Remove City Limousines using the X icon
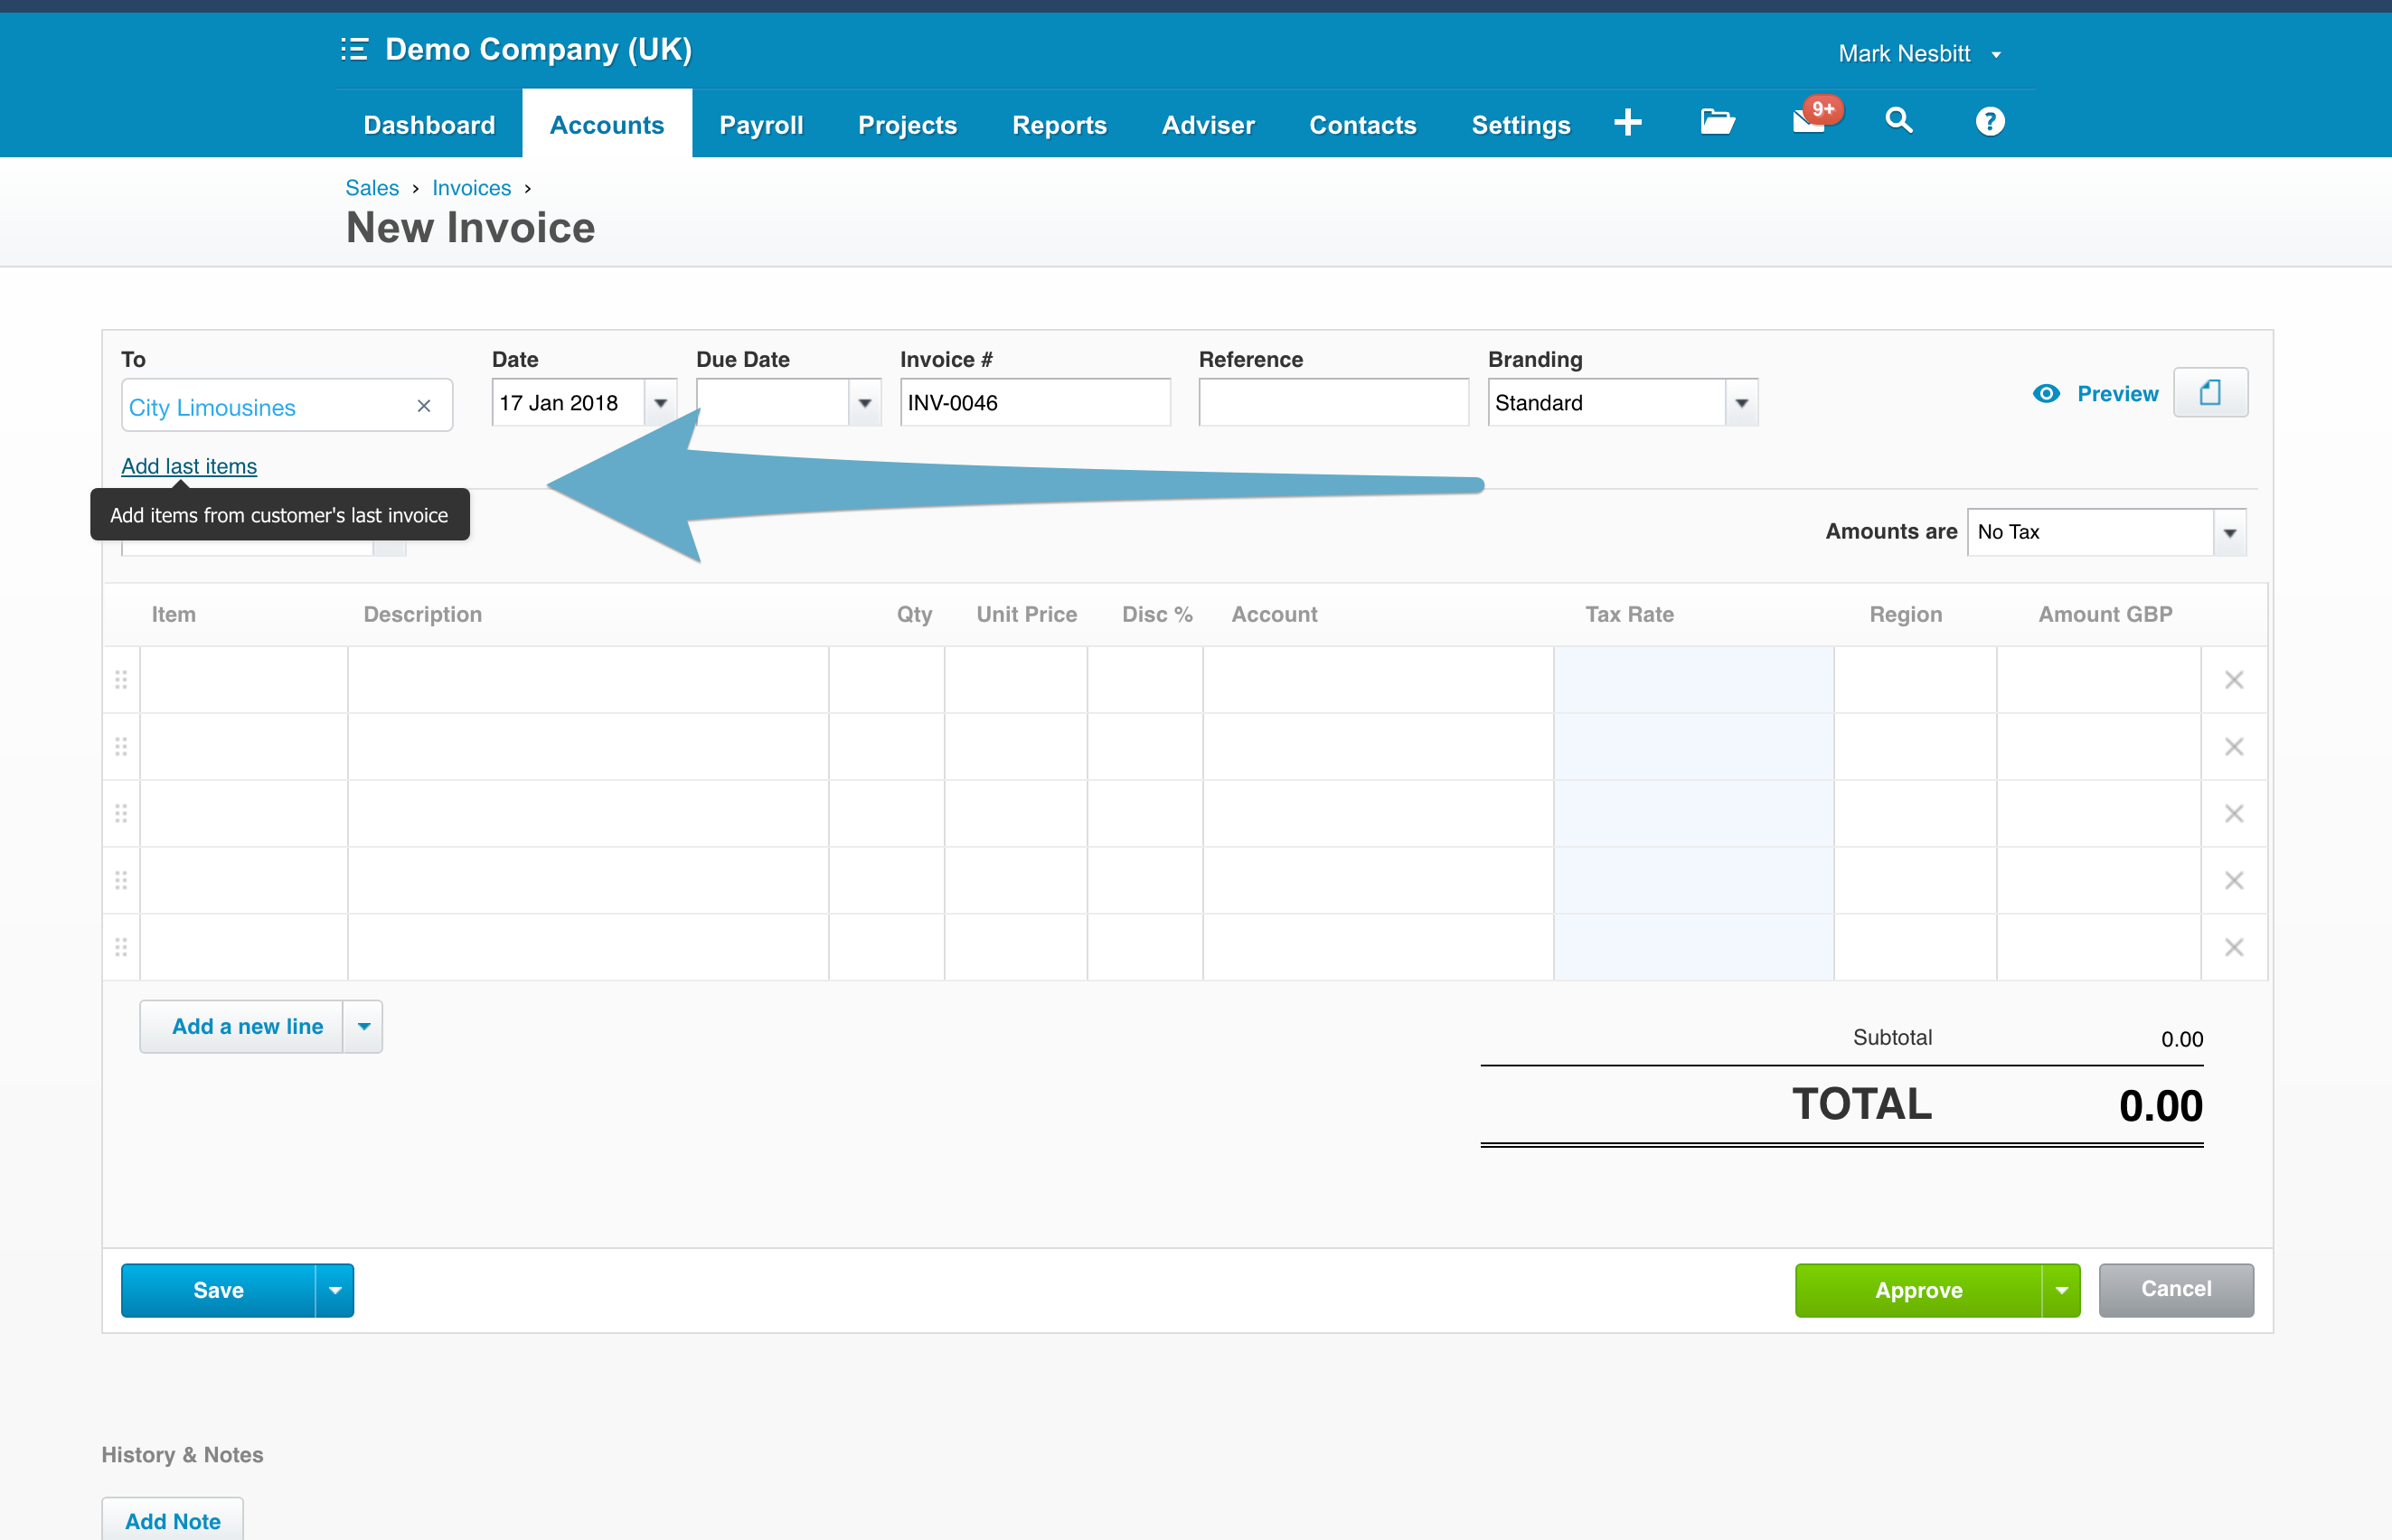This screenshot has height=1540, width=2392. (423, 405)
